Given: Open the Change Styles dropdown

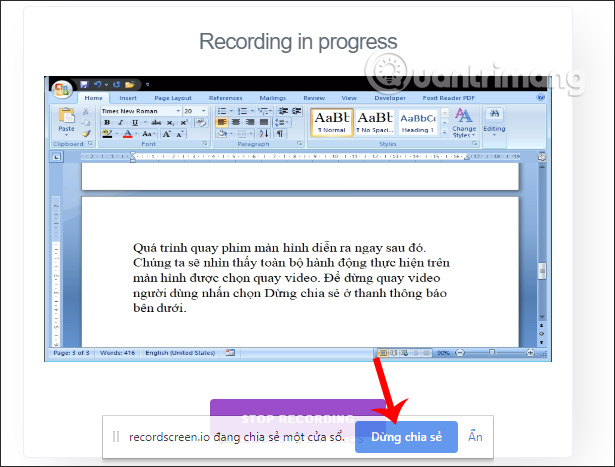Looking at the screenshot, I should tap(464, 123).
